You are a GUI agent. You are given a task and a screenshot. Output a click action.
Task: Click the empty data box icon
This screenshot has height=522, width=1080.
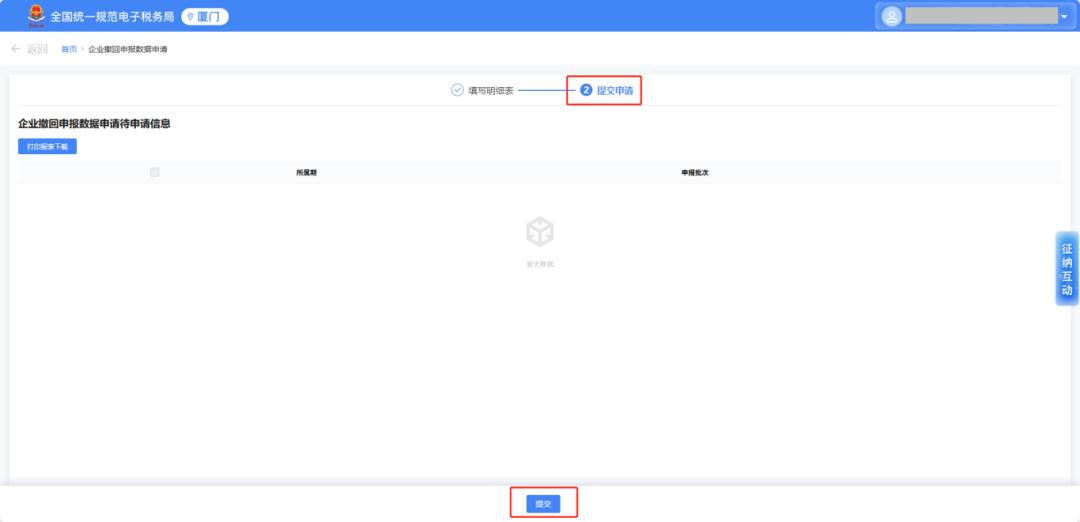540,232
